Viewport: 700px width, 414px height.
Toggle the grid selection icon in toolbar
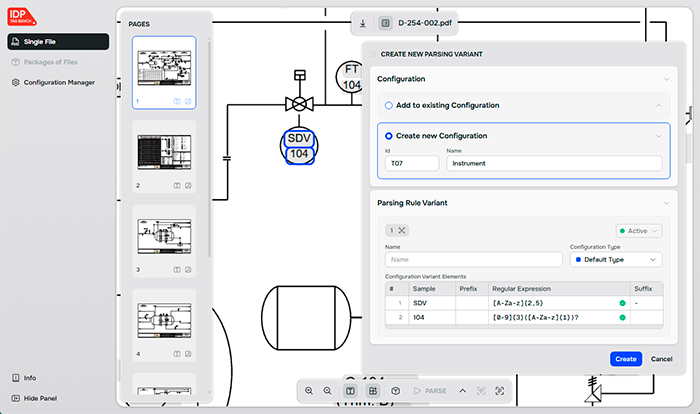[373, 391]
